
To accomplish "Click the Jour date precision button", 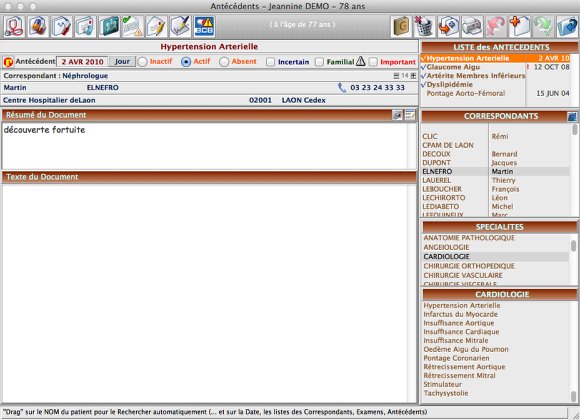I will click(x=122, y=61).
